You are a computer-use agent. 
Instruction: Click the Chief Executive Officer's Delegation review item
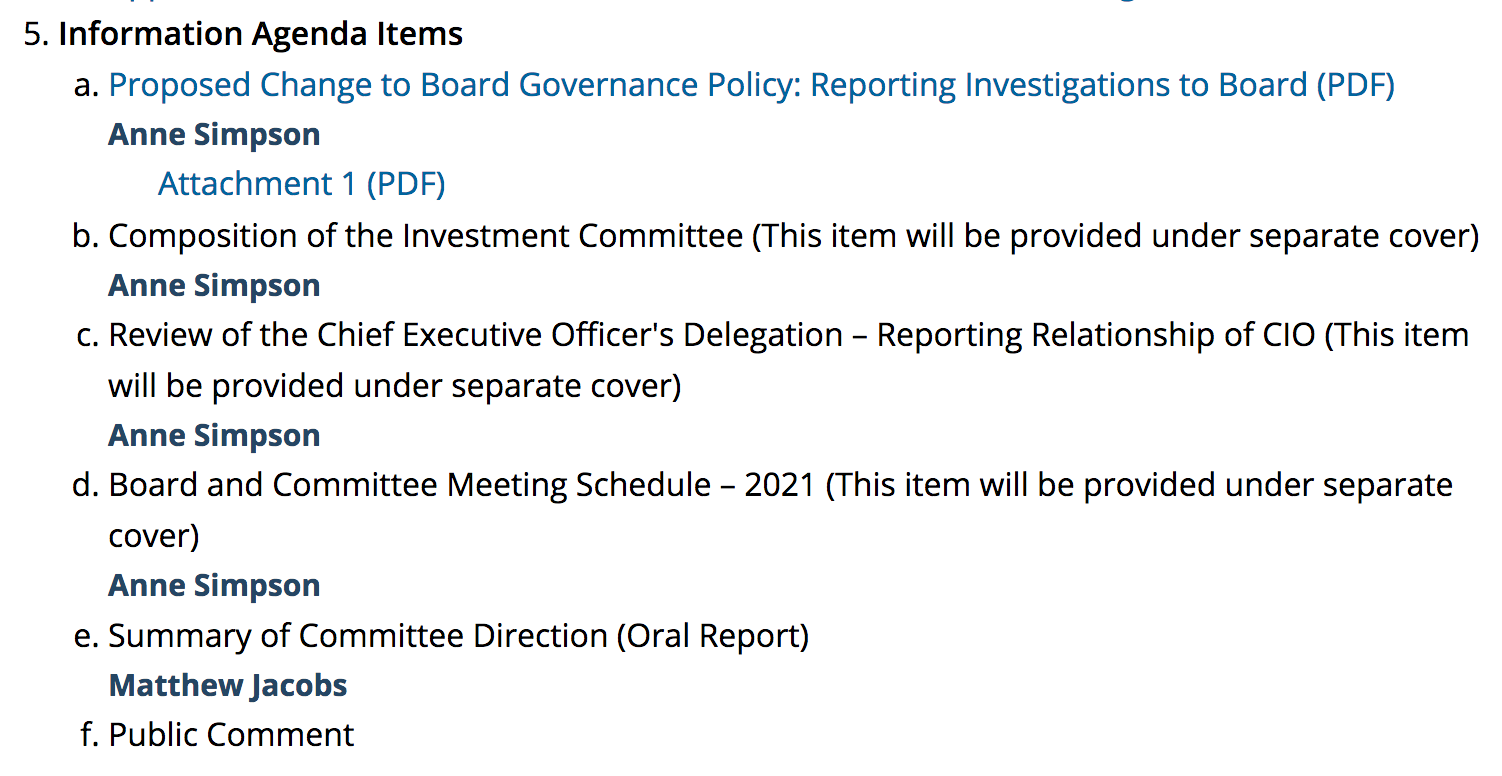(788, 360)
